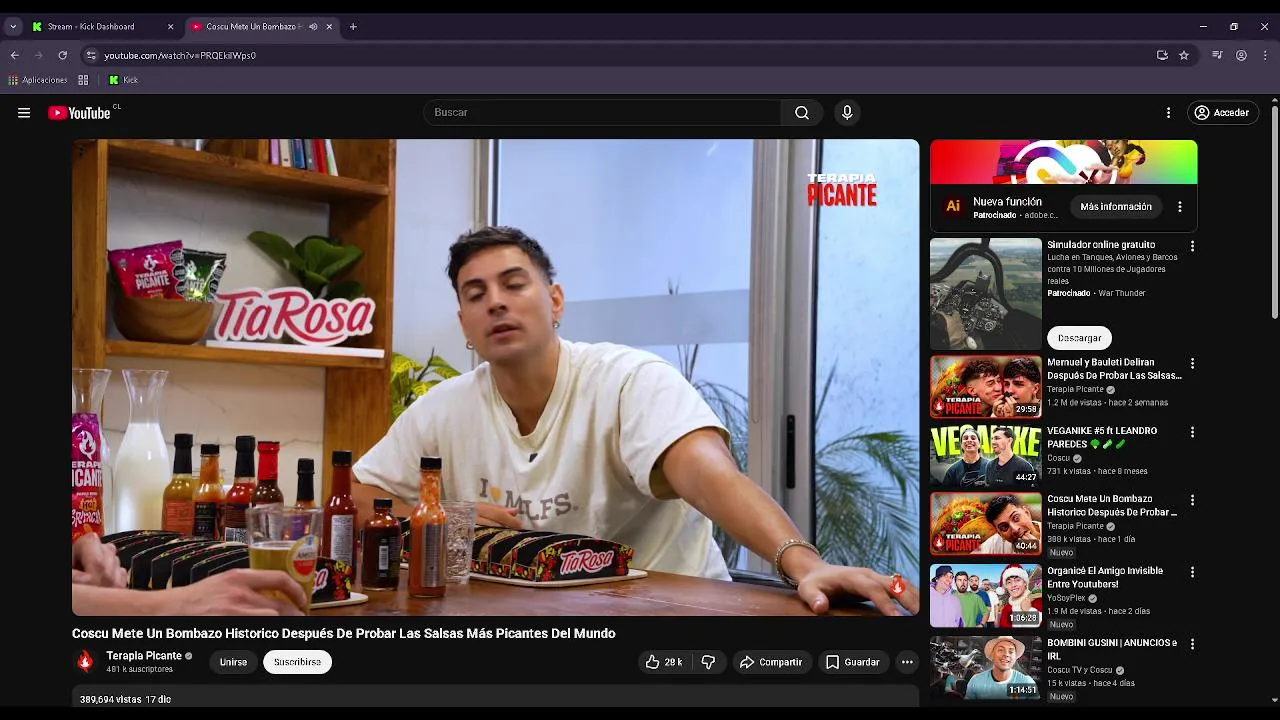This screenshot has height=720, width=1280.
Task: Open options for the Adobe Nueva función ad
Action: tap(1180, 207)
